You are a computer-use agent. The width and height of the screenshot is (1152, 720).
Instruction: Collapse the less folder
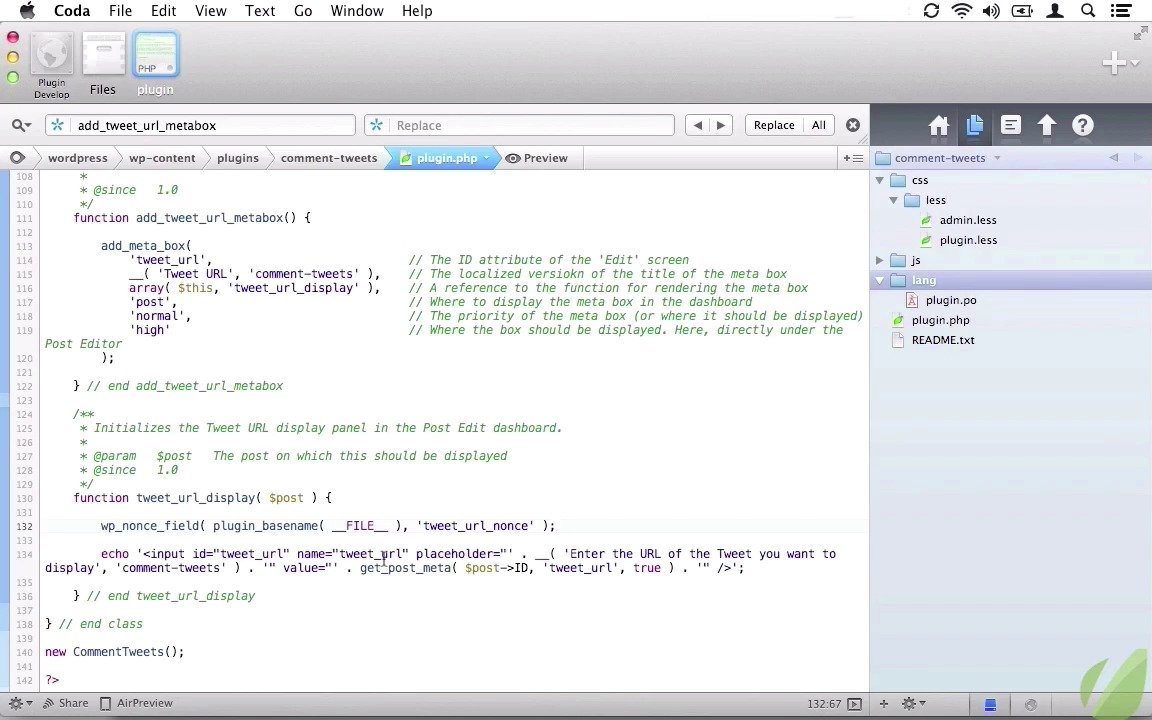pos(893,200)
